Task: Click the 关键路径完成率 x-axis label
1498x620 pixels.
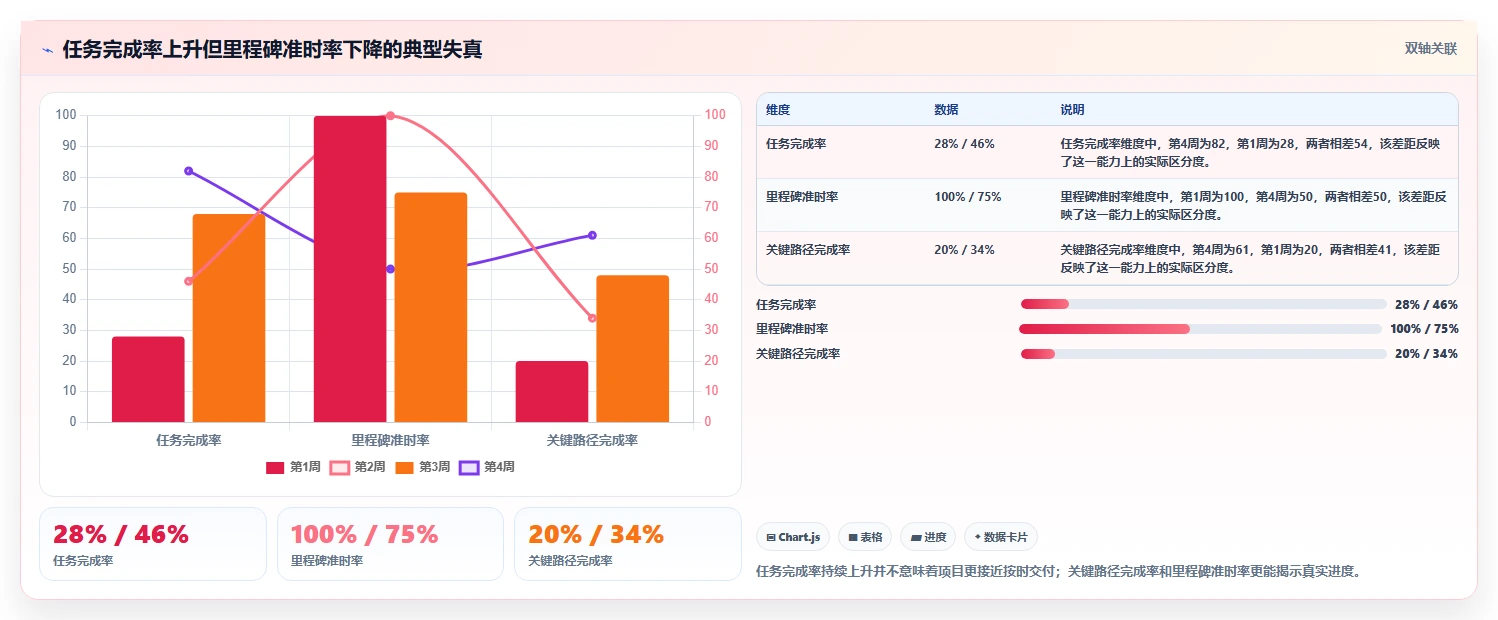Action: tap(592, 440)
